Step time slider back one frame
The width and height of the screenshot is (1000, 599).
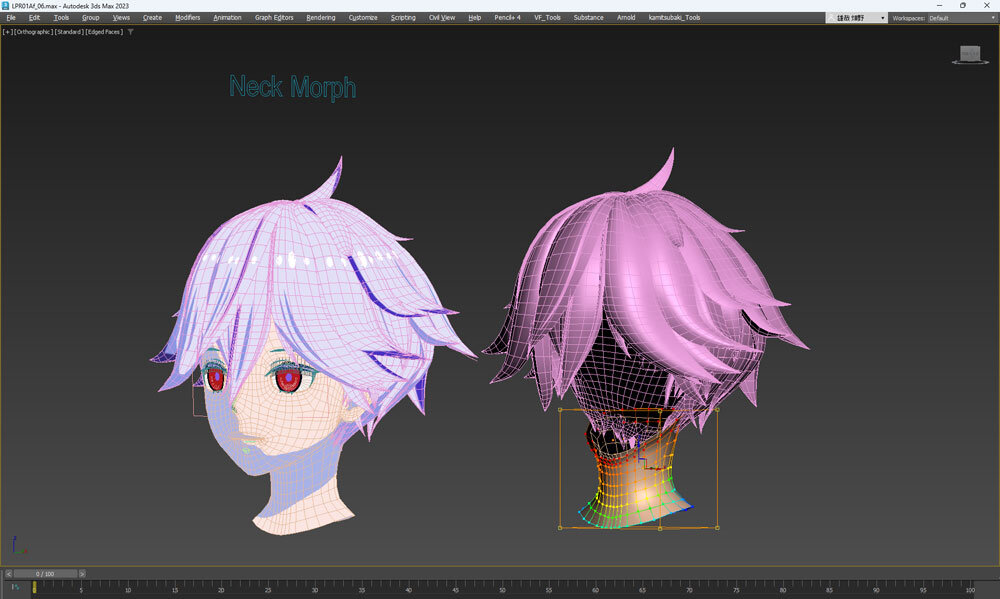[8, 573]
